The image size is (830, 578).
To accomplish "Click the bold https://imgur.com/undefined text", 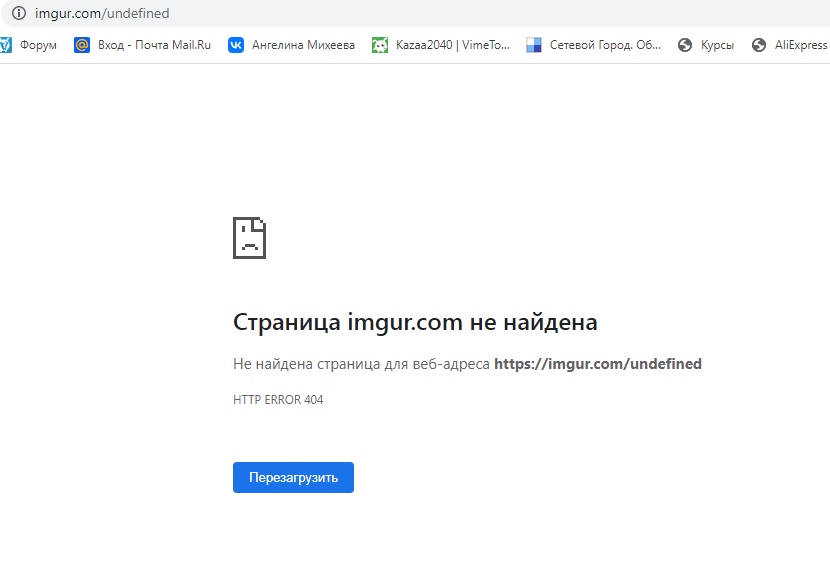I will pos(597,364).
